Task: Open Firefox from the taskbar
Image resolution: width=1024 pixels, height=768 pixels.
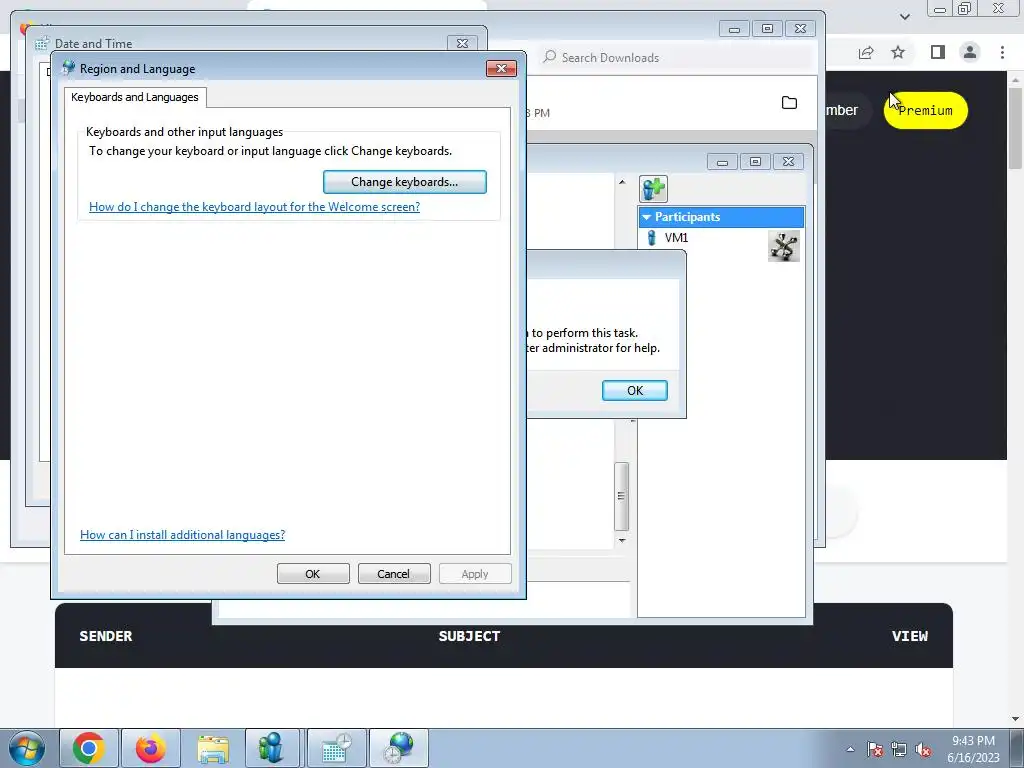Action: pos(150,748)
